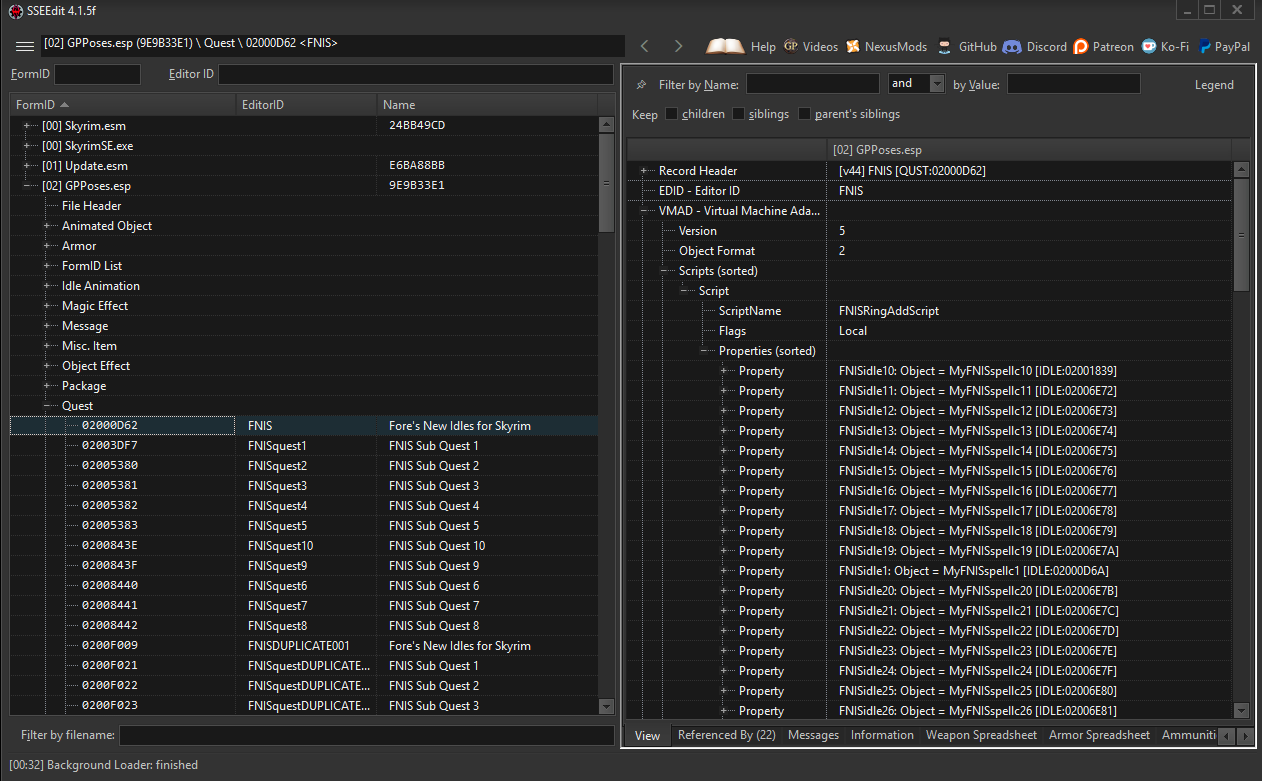The image size is (1262, 781).
Task: Open the Ko-Fi link
Action: pyautogui.click(x=1164, y=46)
